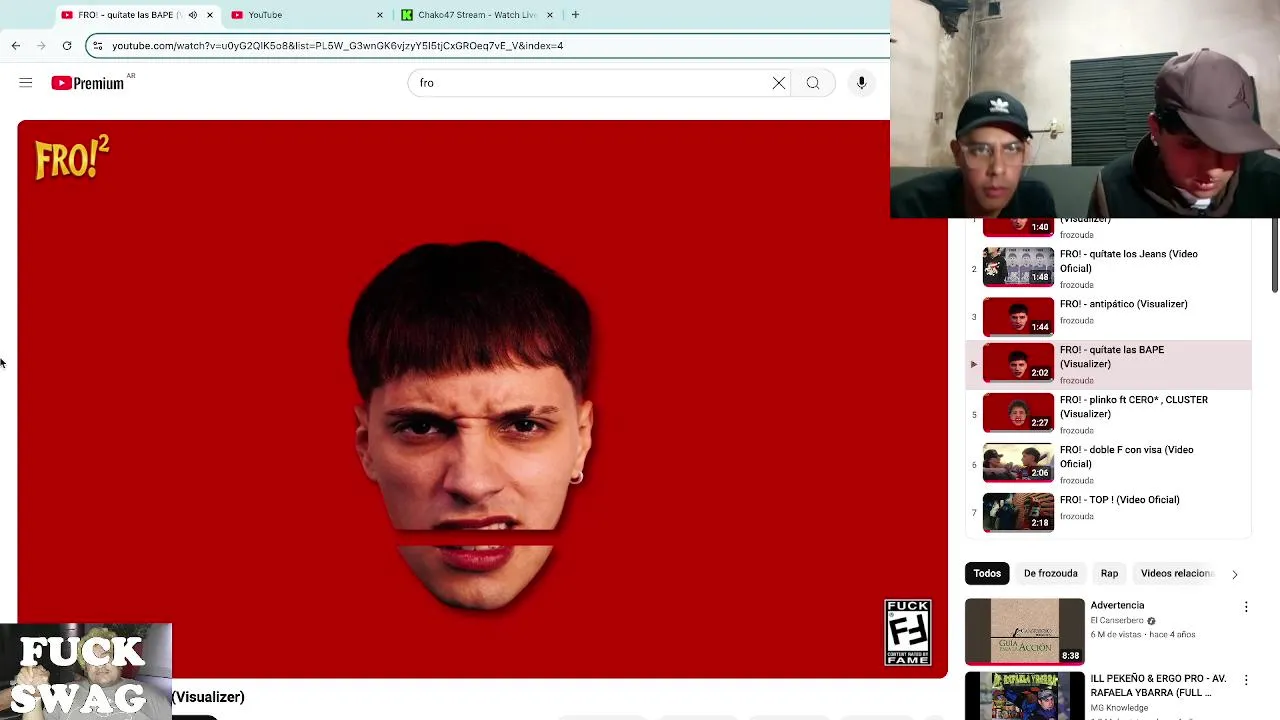1280x720 pixels.
Task: Play antipático visualizer playlist thumbnail
Action: coord(1018,317)
